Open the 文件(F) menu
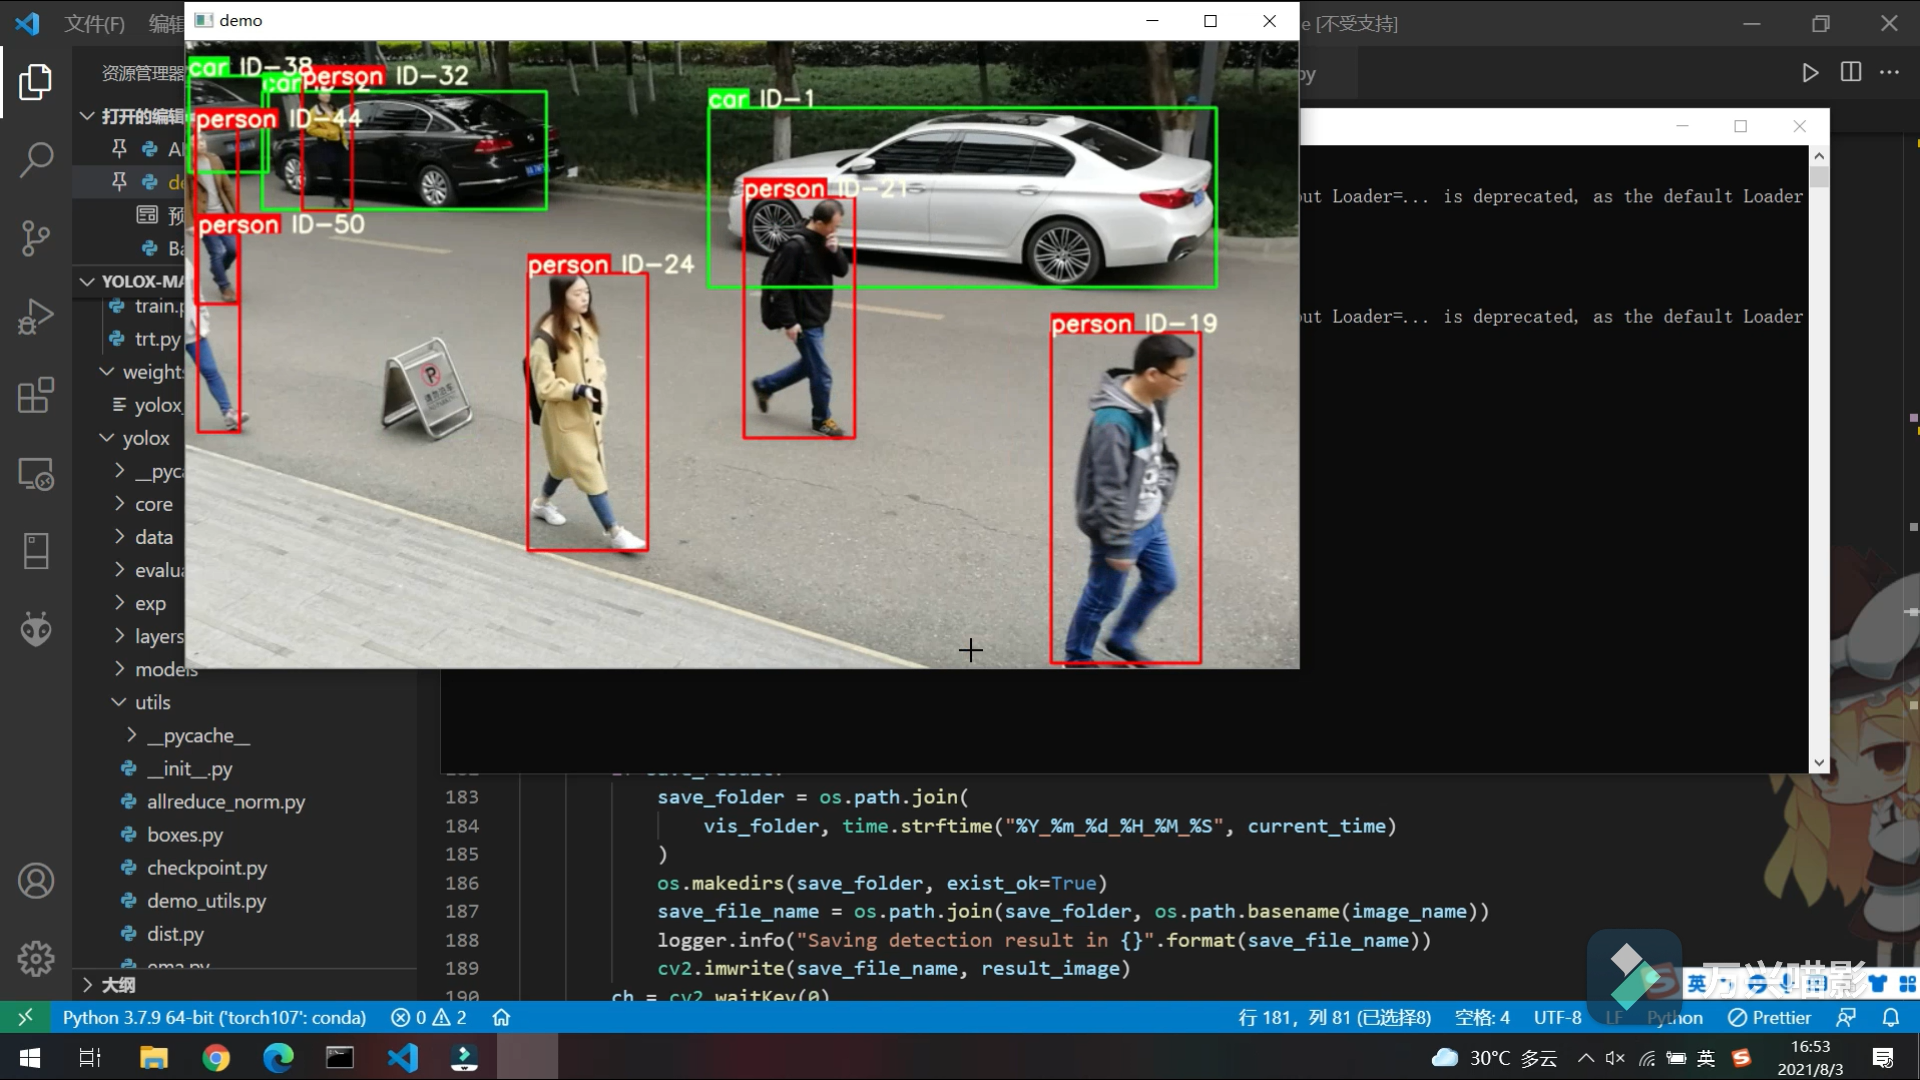The image size is (1920, 1080). click(x=94, y=23)
